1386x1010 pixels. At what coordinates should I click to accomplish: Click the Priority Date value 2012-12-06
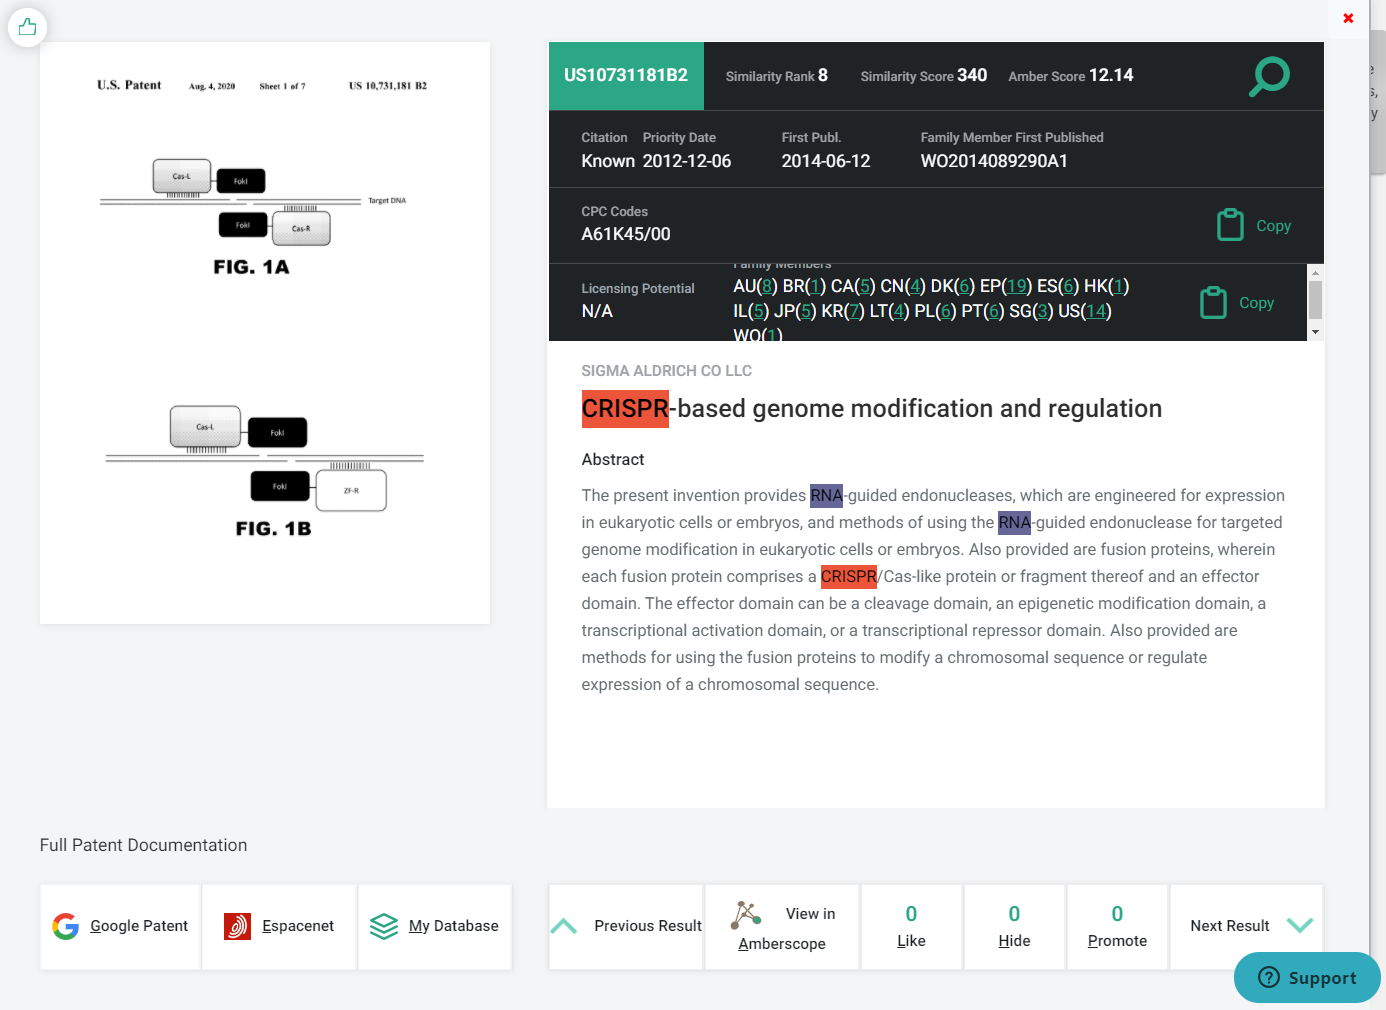click(687, 161)
